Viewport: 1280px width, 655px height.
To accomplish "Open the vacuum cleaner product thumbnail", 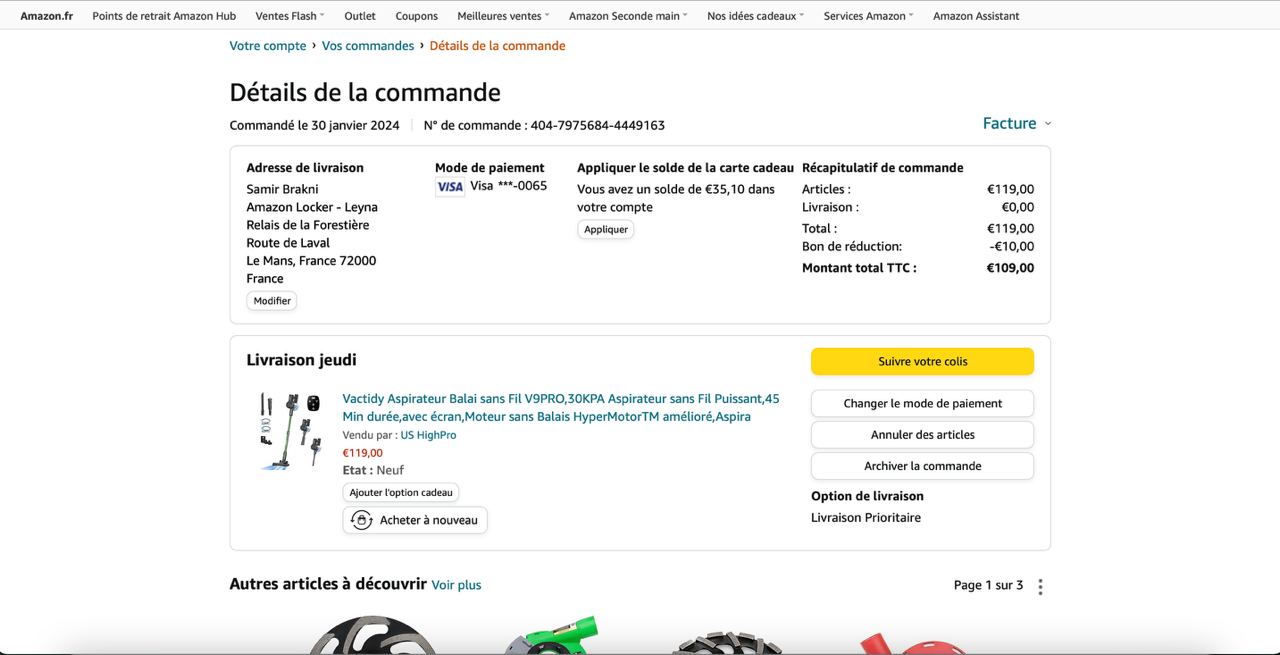I will [290, 431].
